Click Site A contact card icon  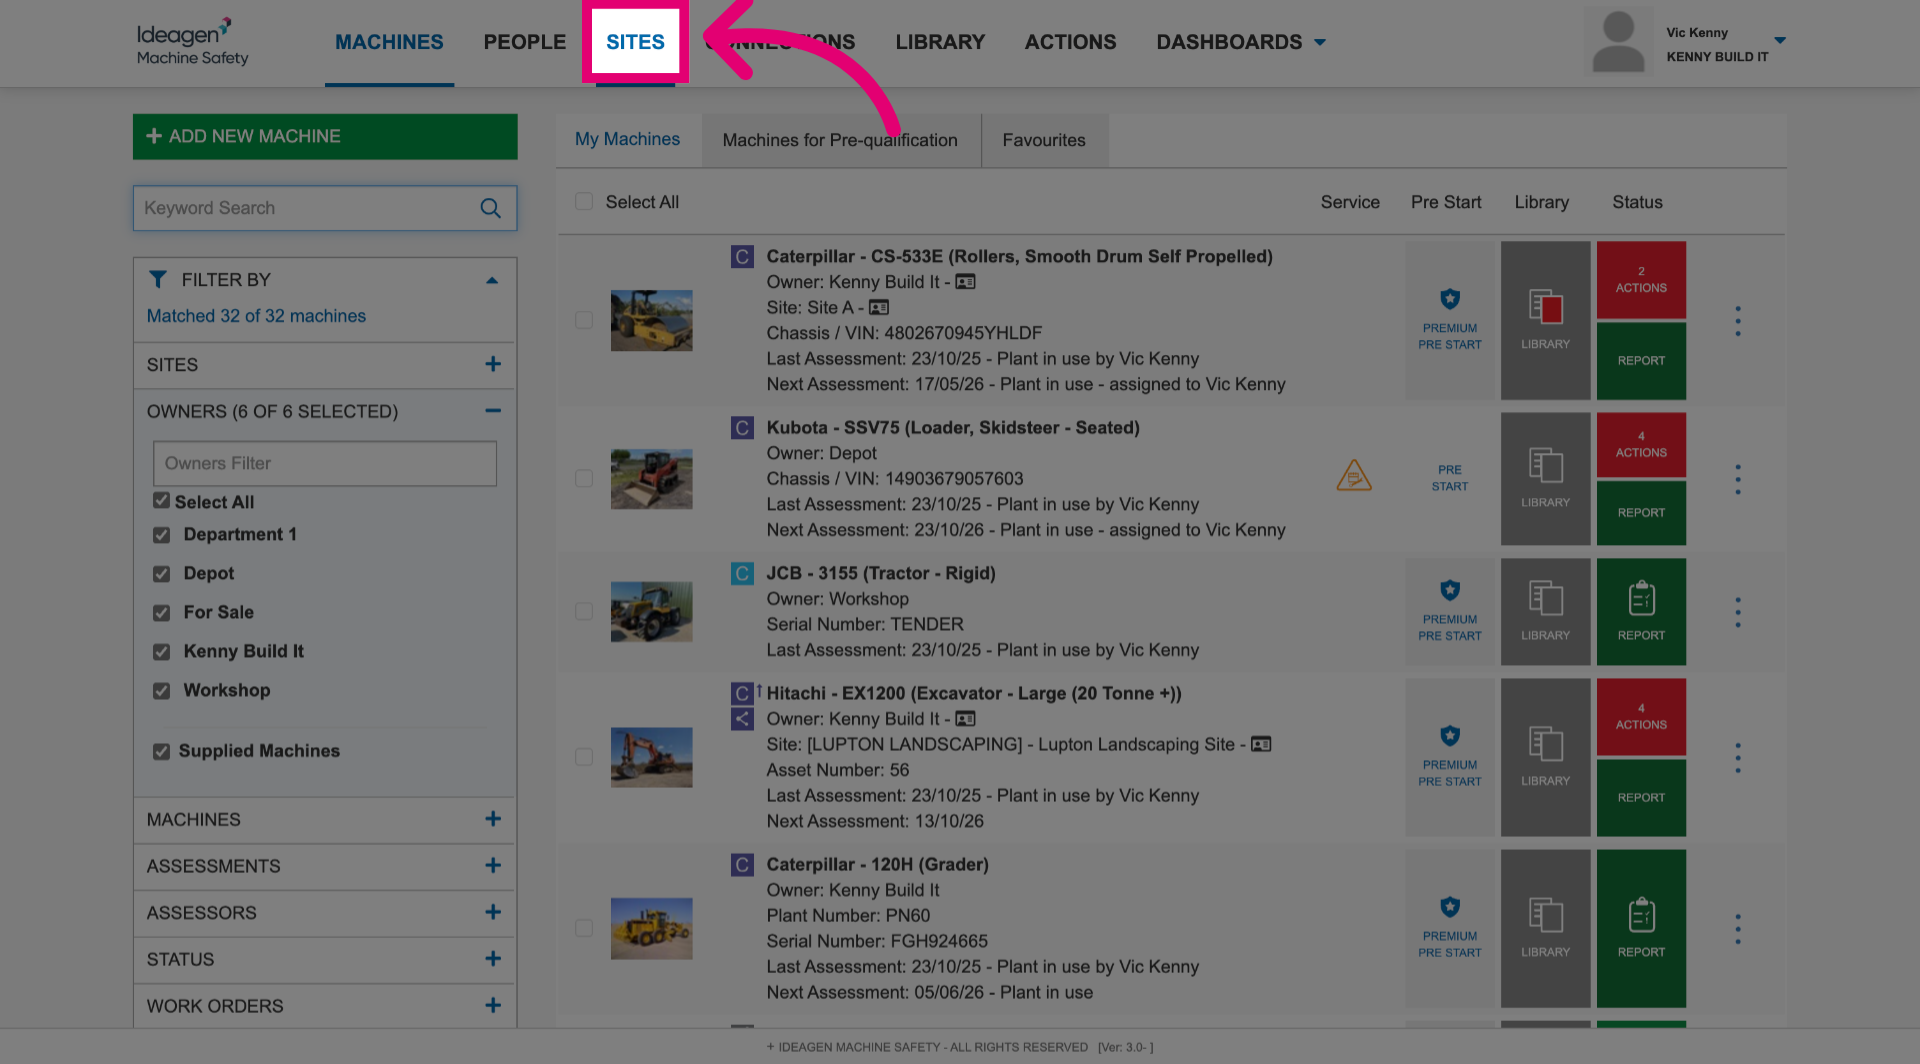coord(879,307)
